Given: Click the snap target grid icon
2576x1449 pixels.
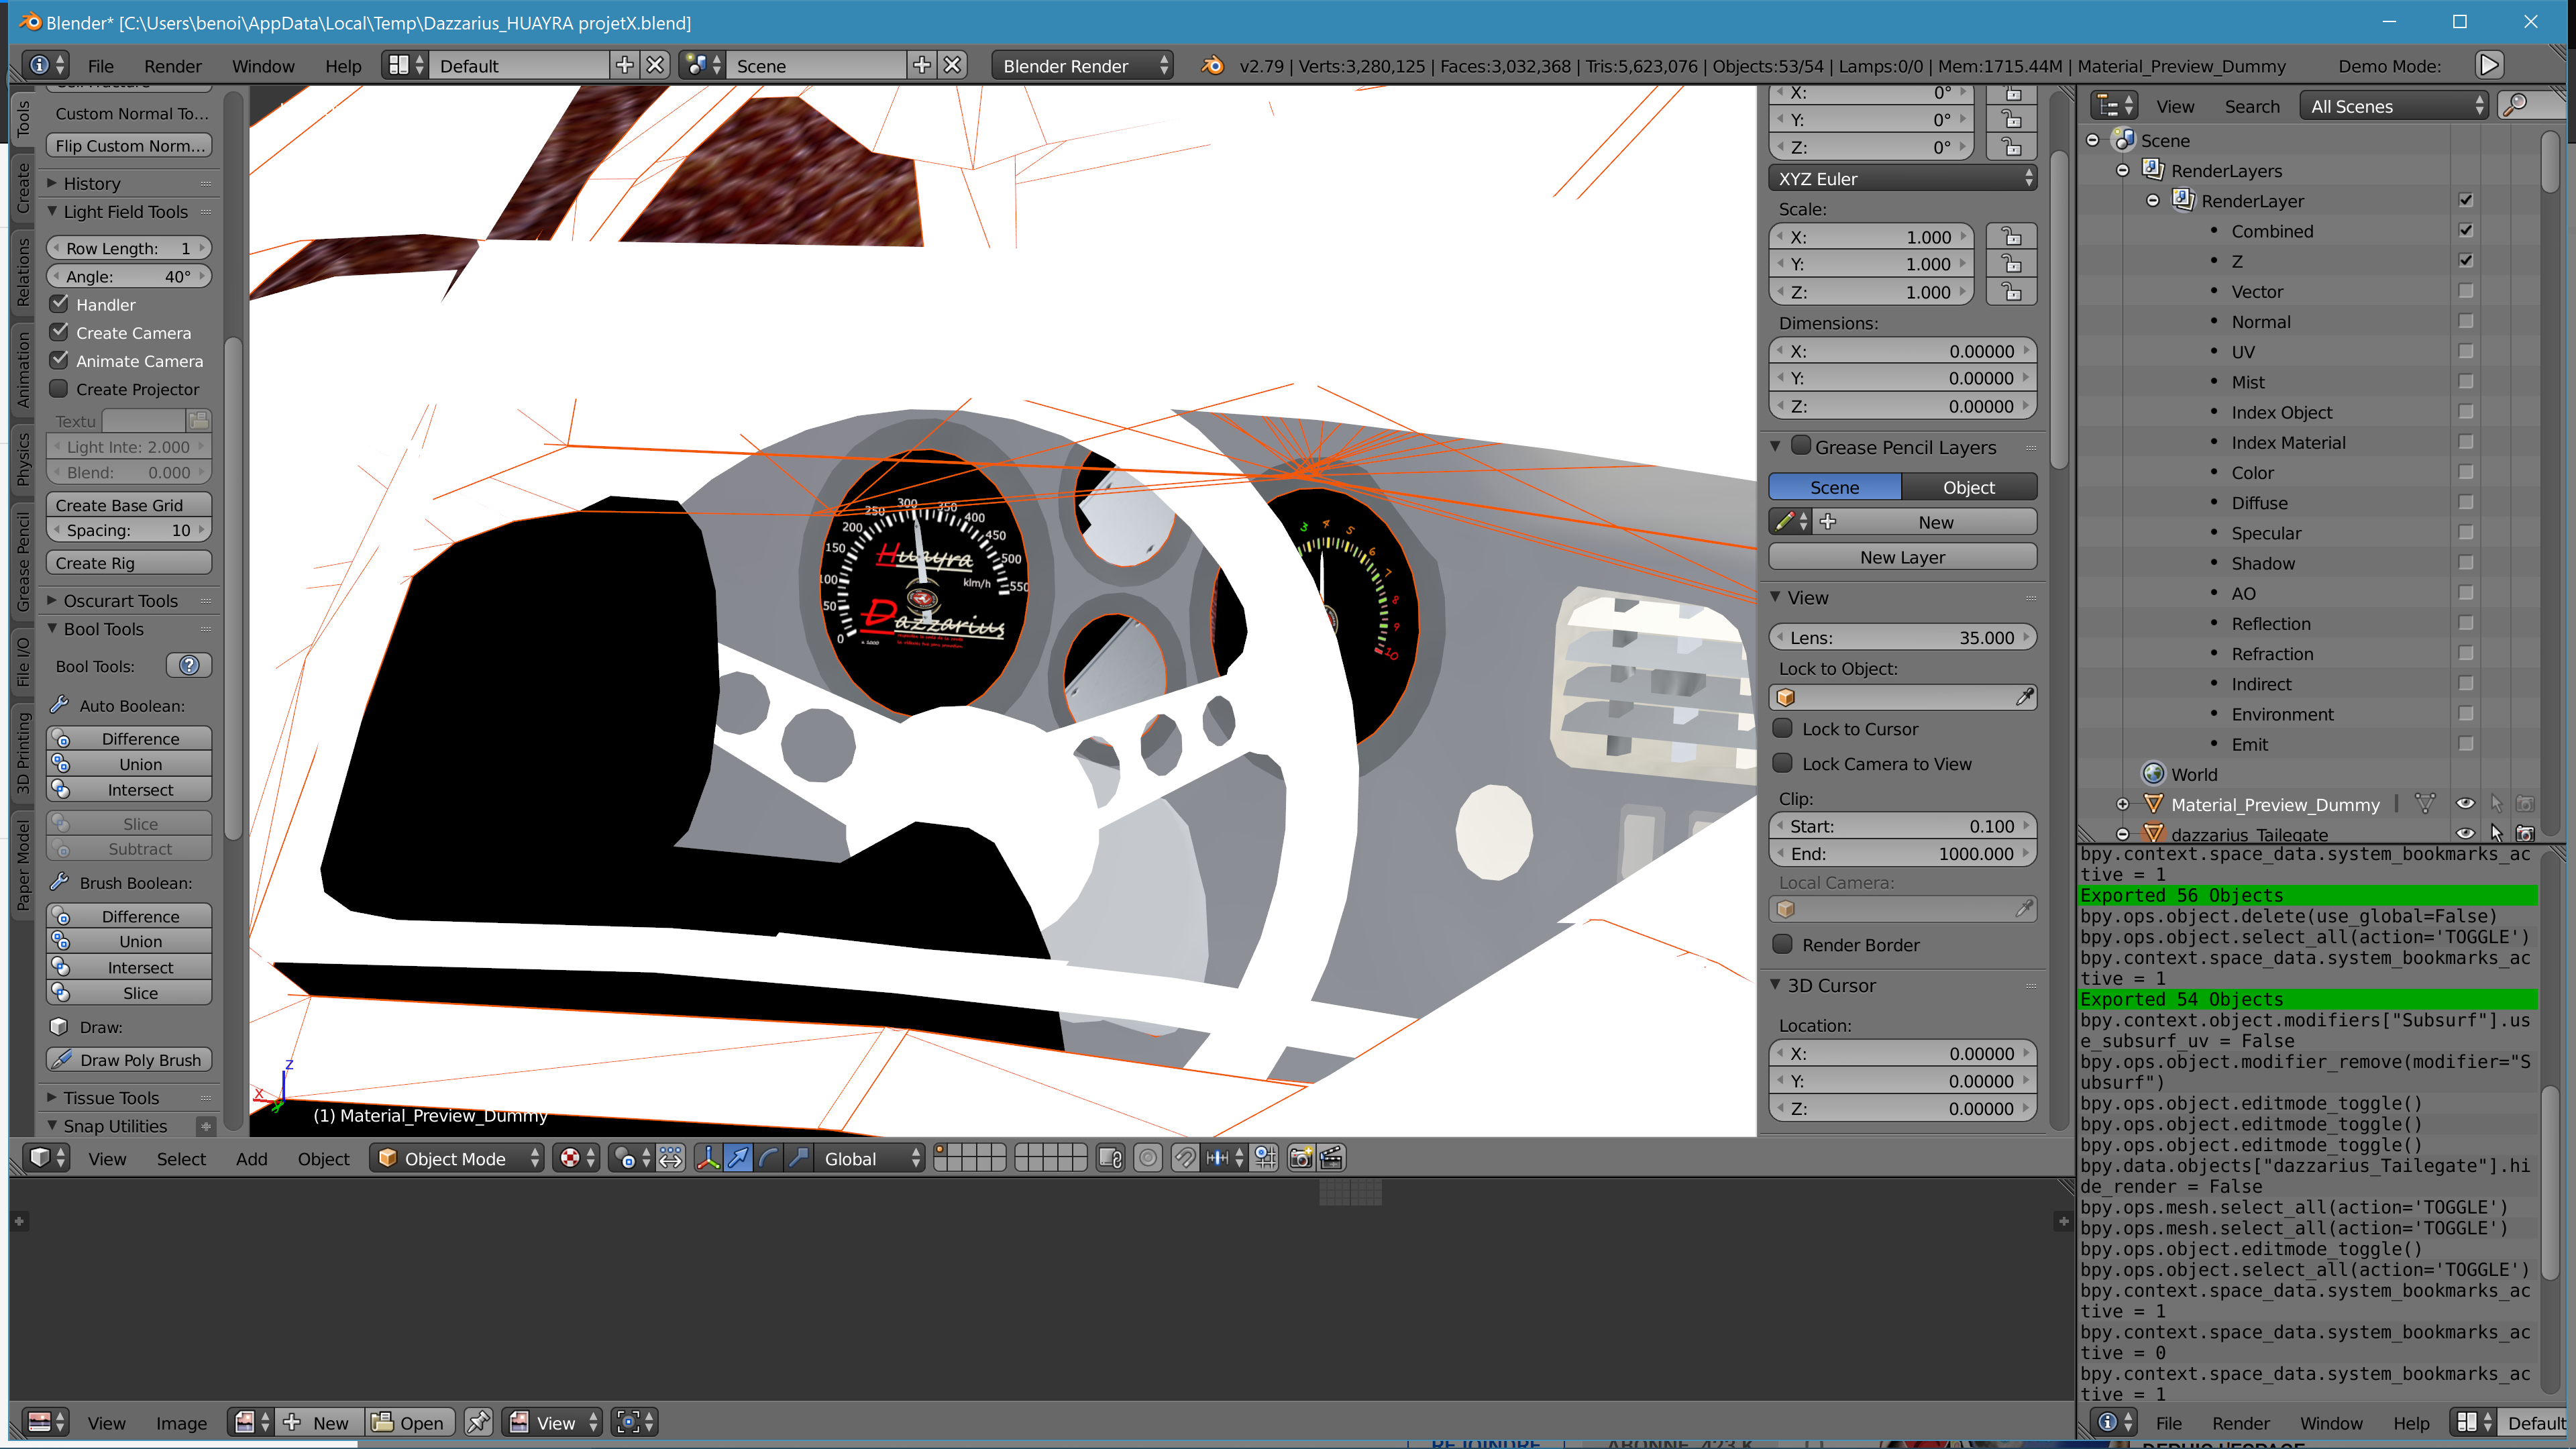Looking at the screenshot, I should point(1265,1158).
